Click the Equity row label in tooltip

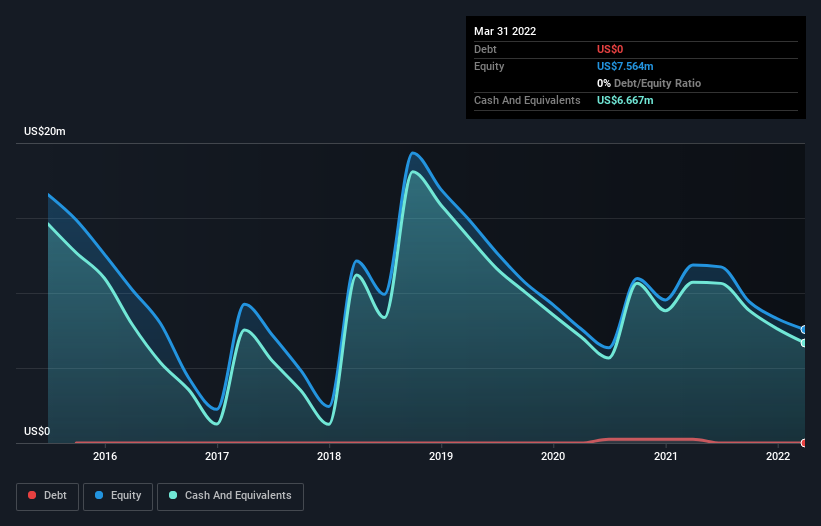click(x=489, y=66)
